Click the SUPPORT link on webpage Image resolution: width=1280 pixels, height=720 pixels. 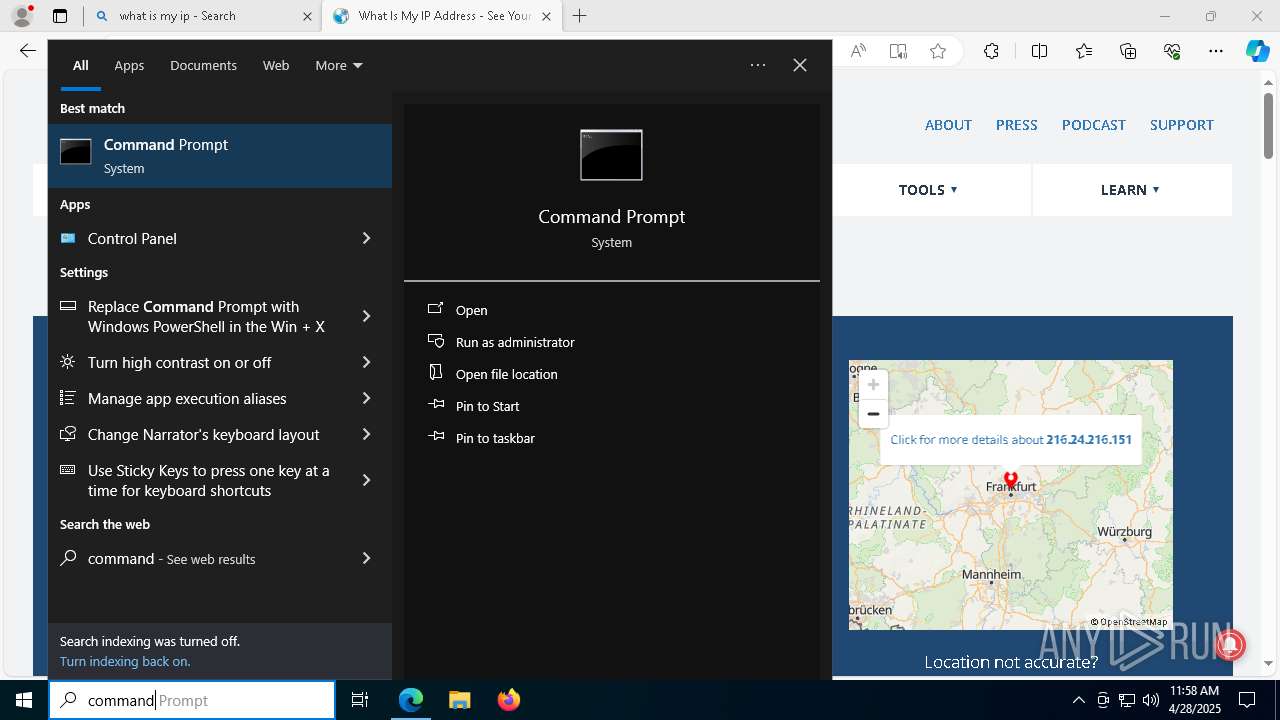(x=1181, y=125)
